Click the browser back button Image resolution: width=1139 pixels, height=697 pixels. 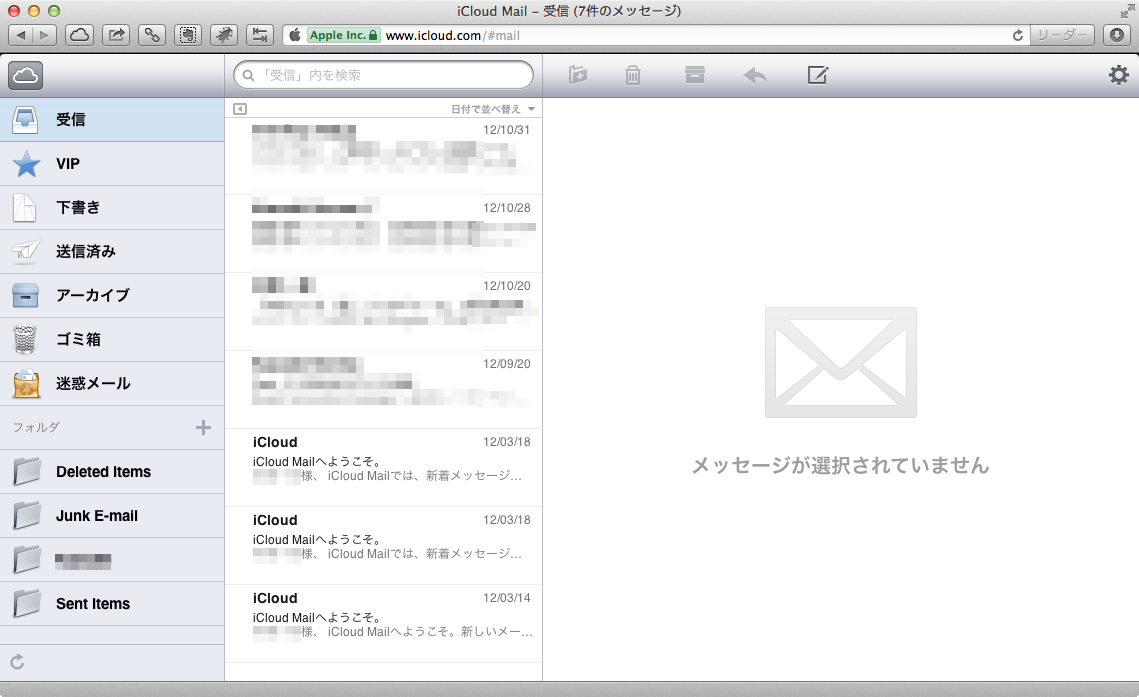[x=20, y=35]
